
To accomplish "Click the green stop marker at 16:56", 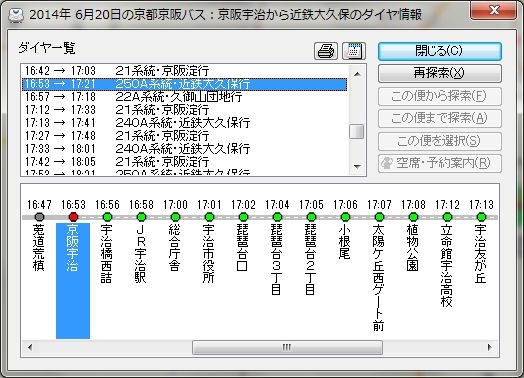I will pos(107,217).
